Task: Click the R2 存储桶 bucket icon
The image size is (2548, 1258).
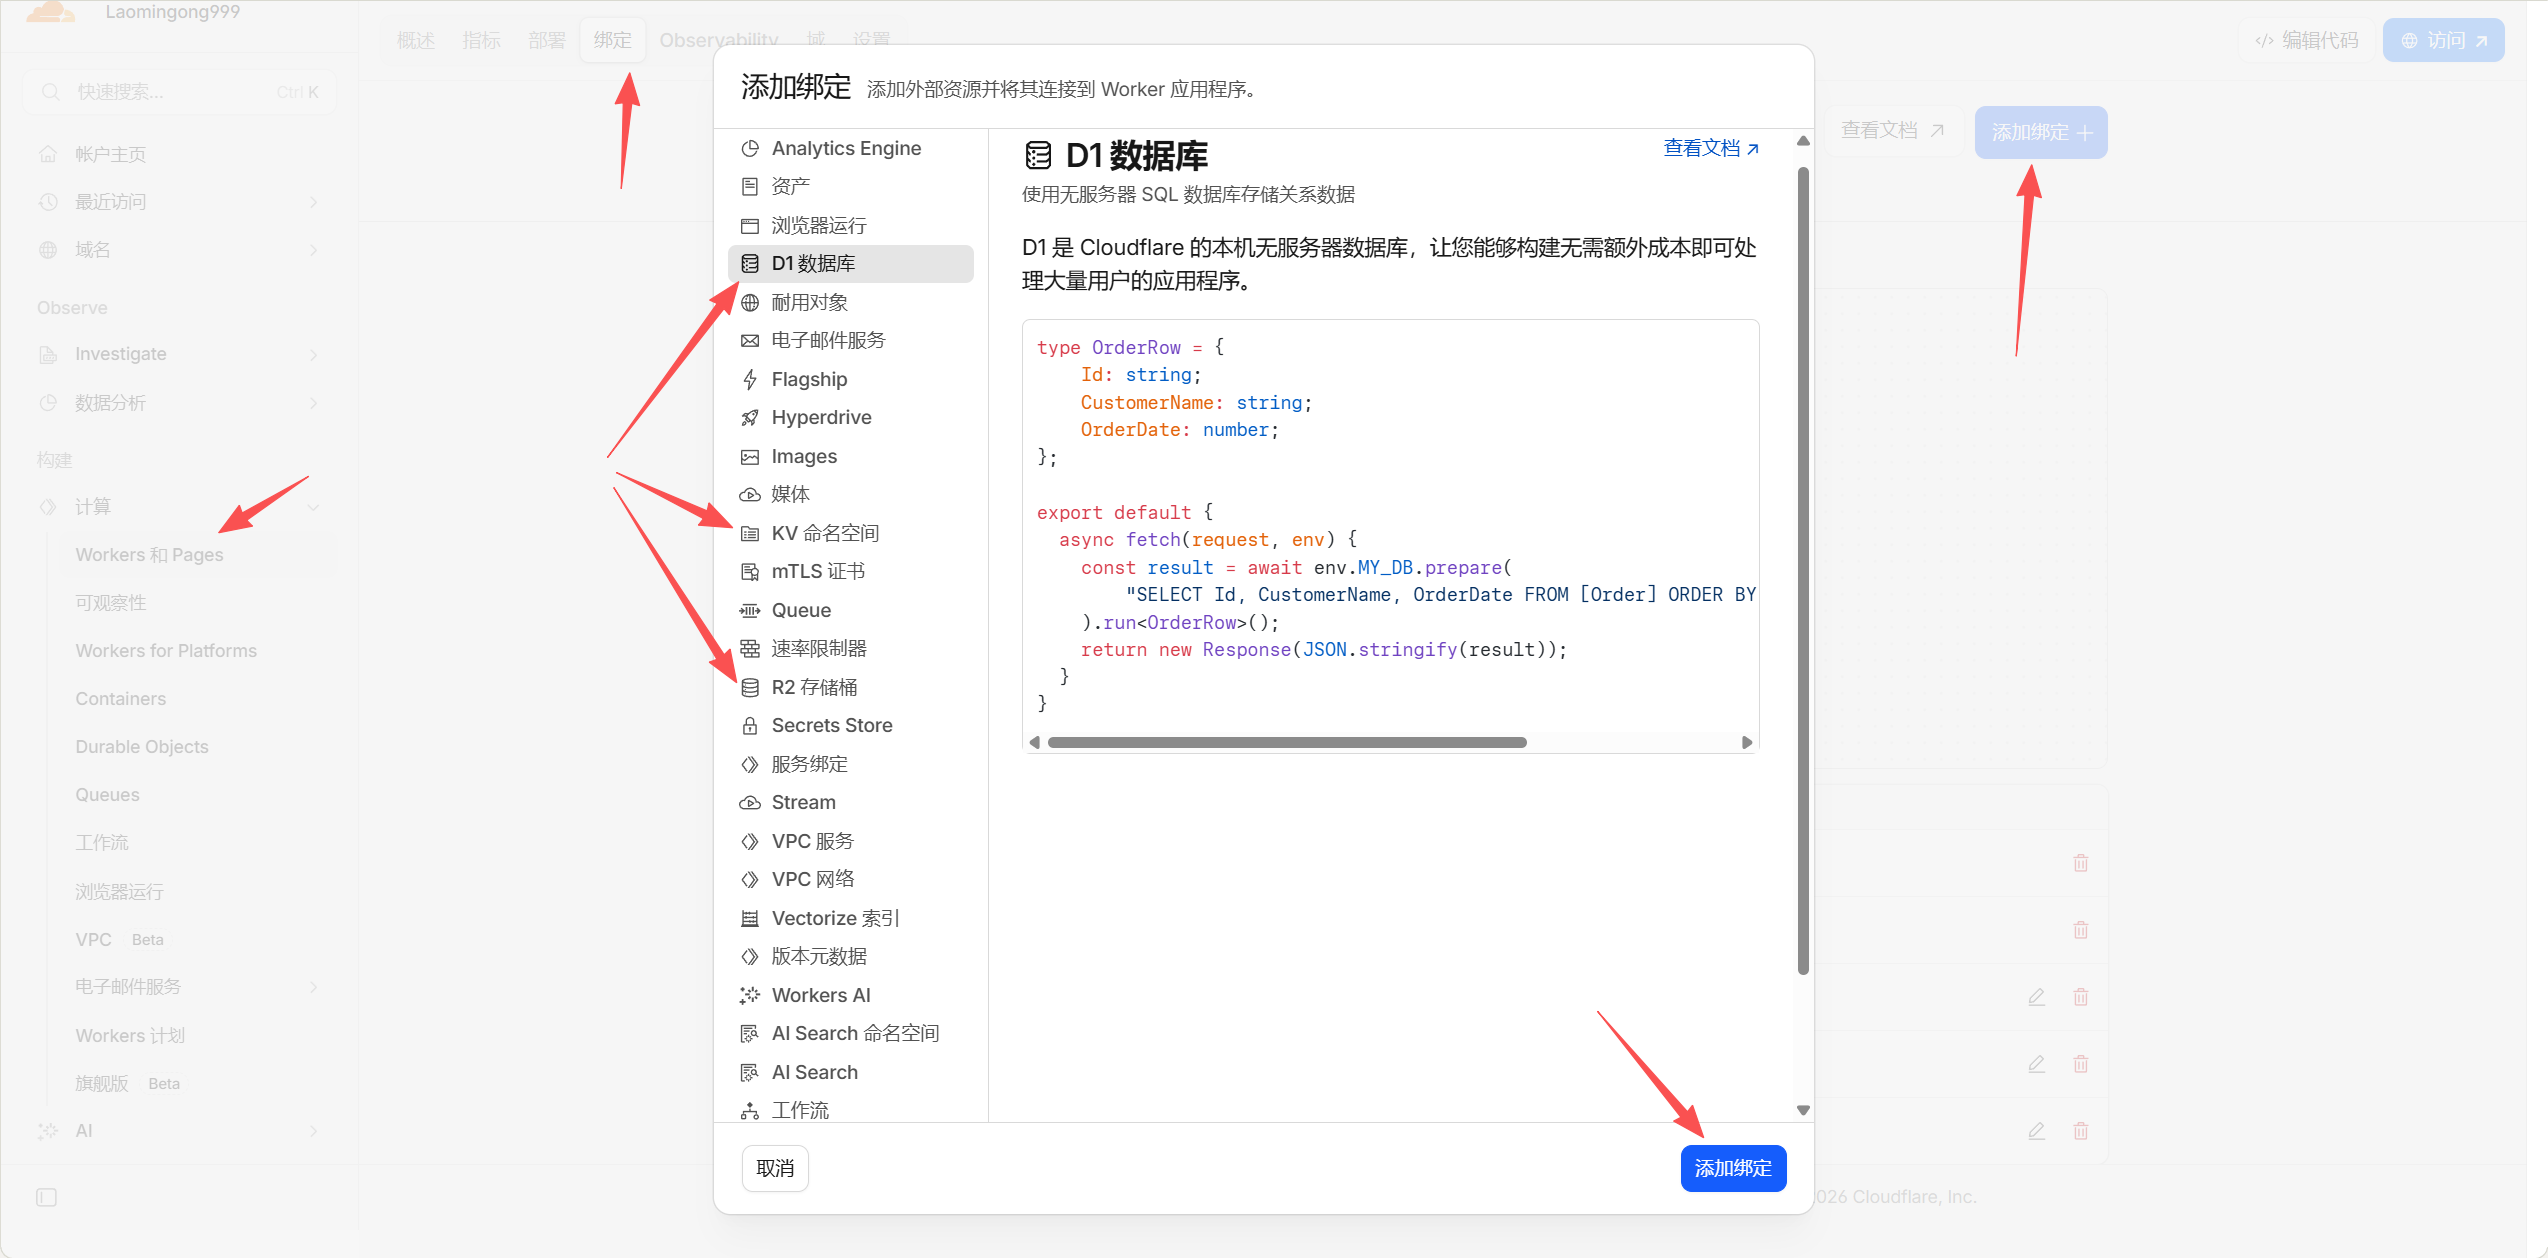Action: (750, 688)
